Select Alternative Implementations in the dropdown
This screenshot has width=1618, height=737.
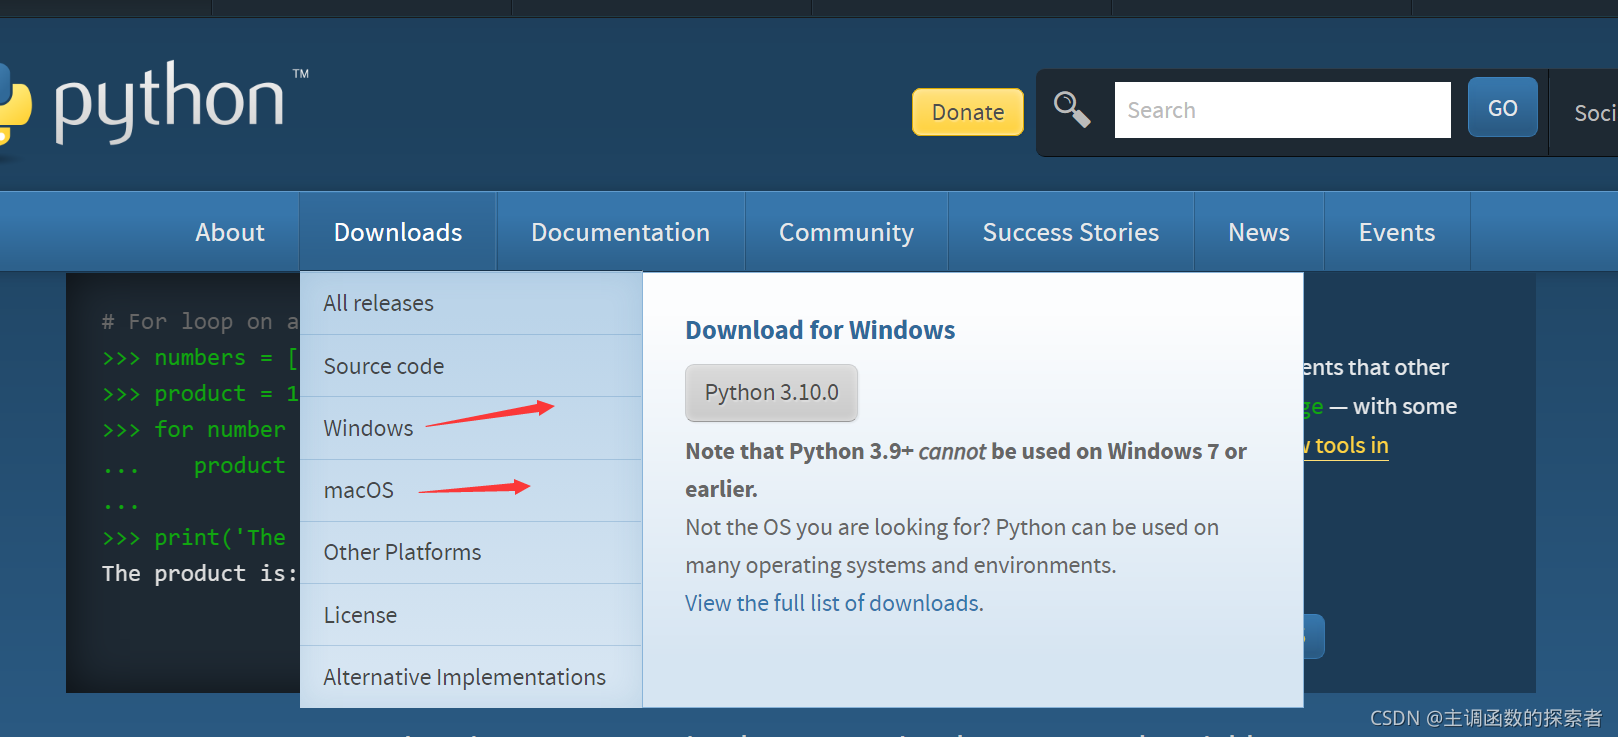point(471,677)
